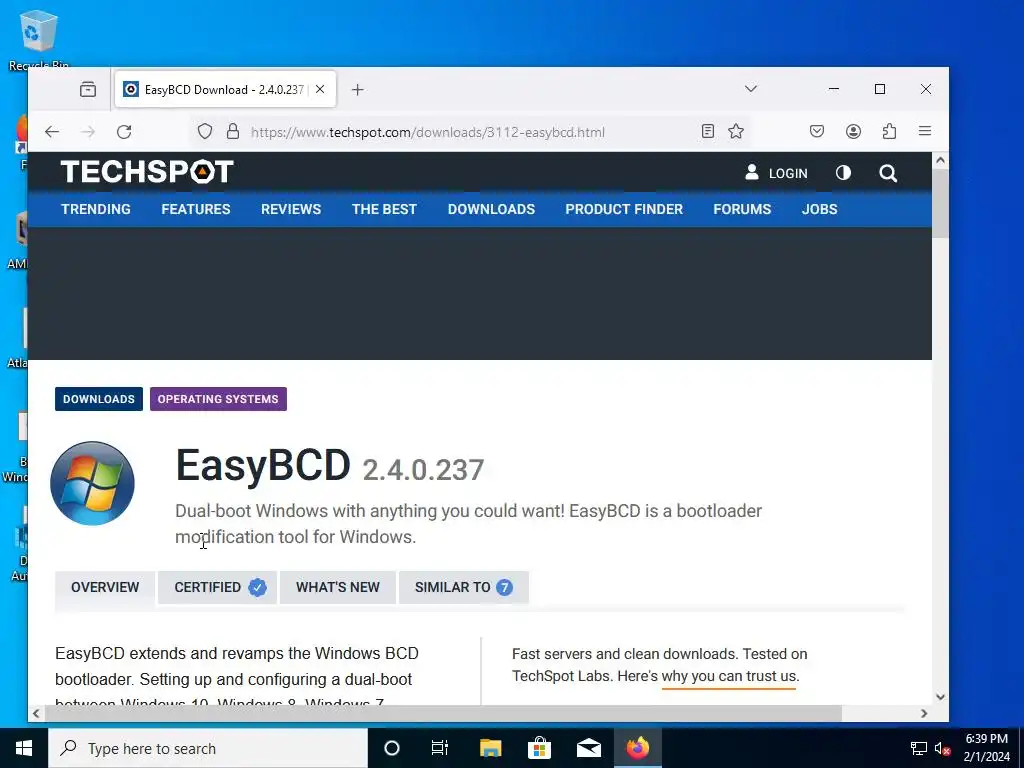Select the OVERVIEW tab
The height and width of the screenshot is (768, 1024).
pos(105,587)
